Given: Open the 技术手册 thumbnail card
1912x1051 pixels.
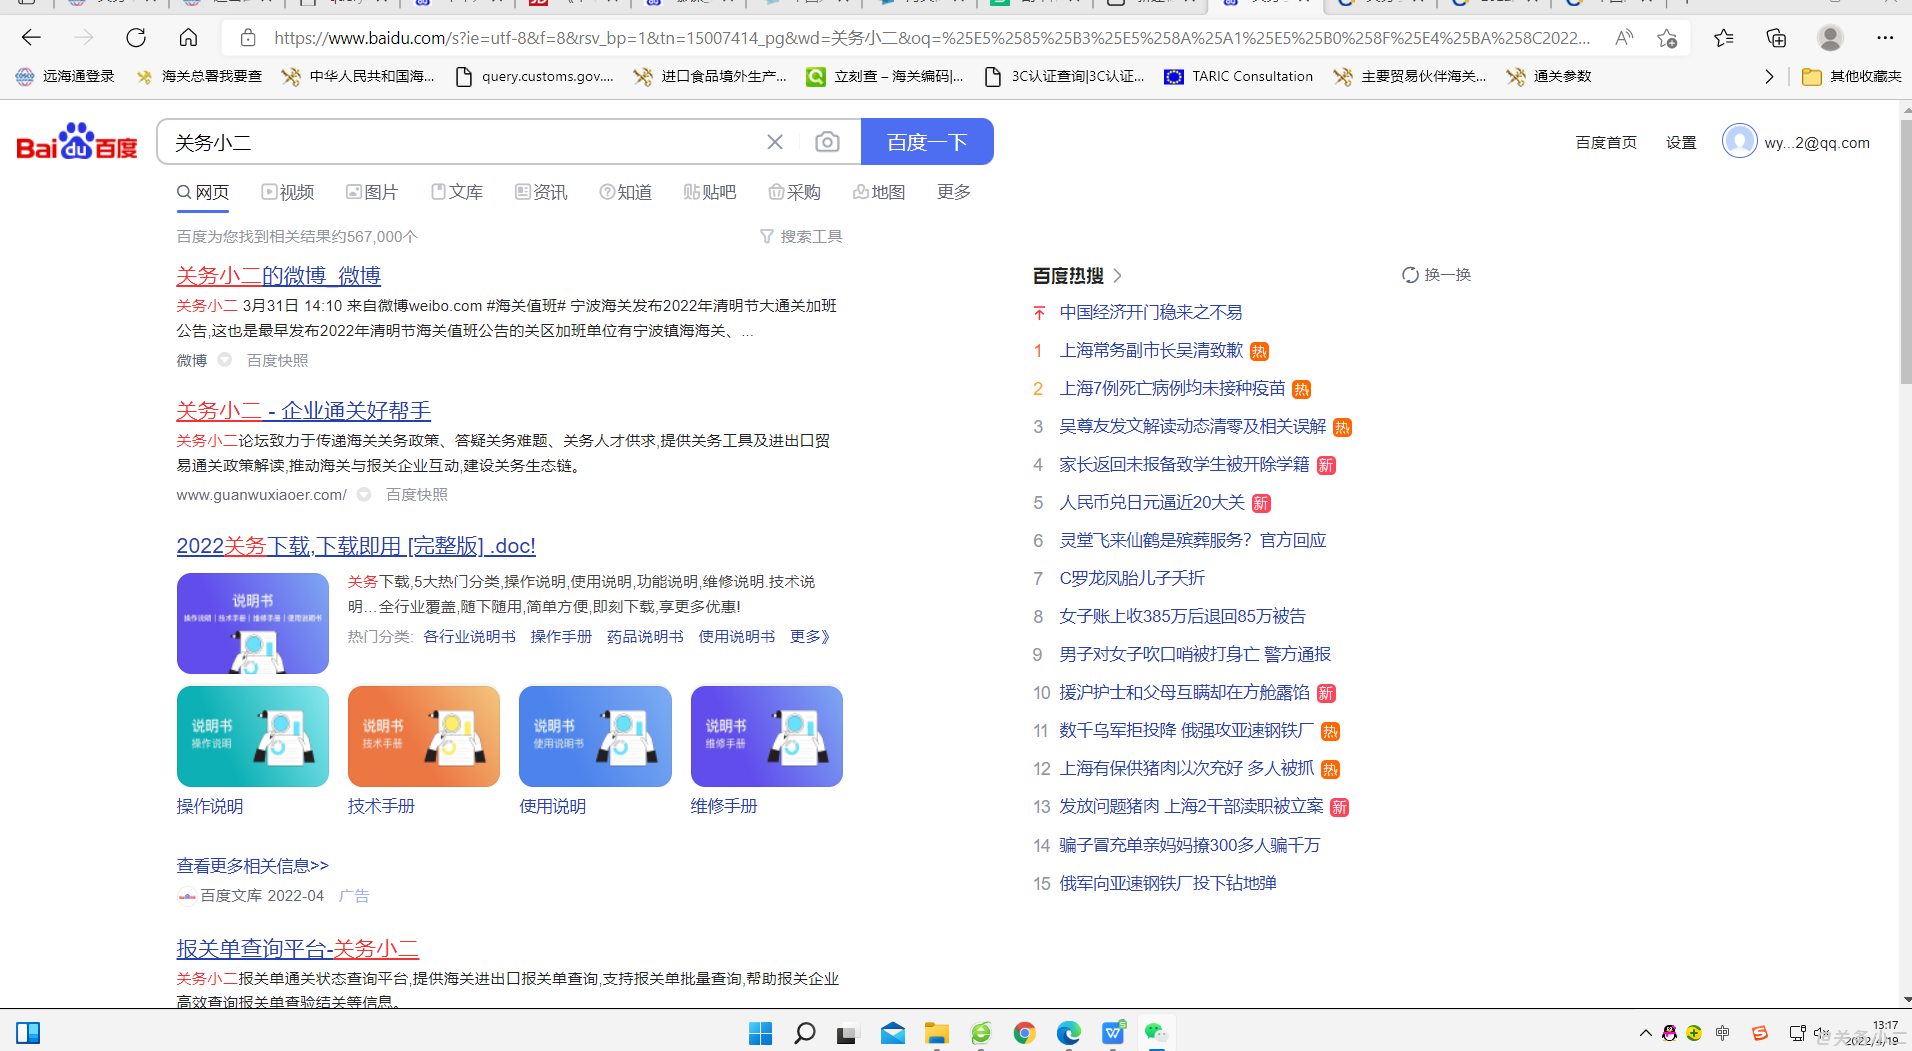Looking at the screenshot, I should click(x=424, y=736).
